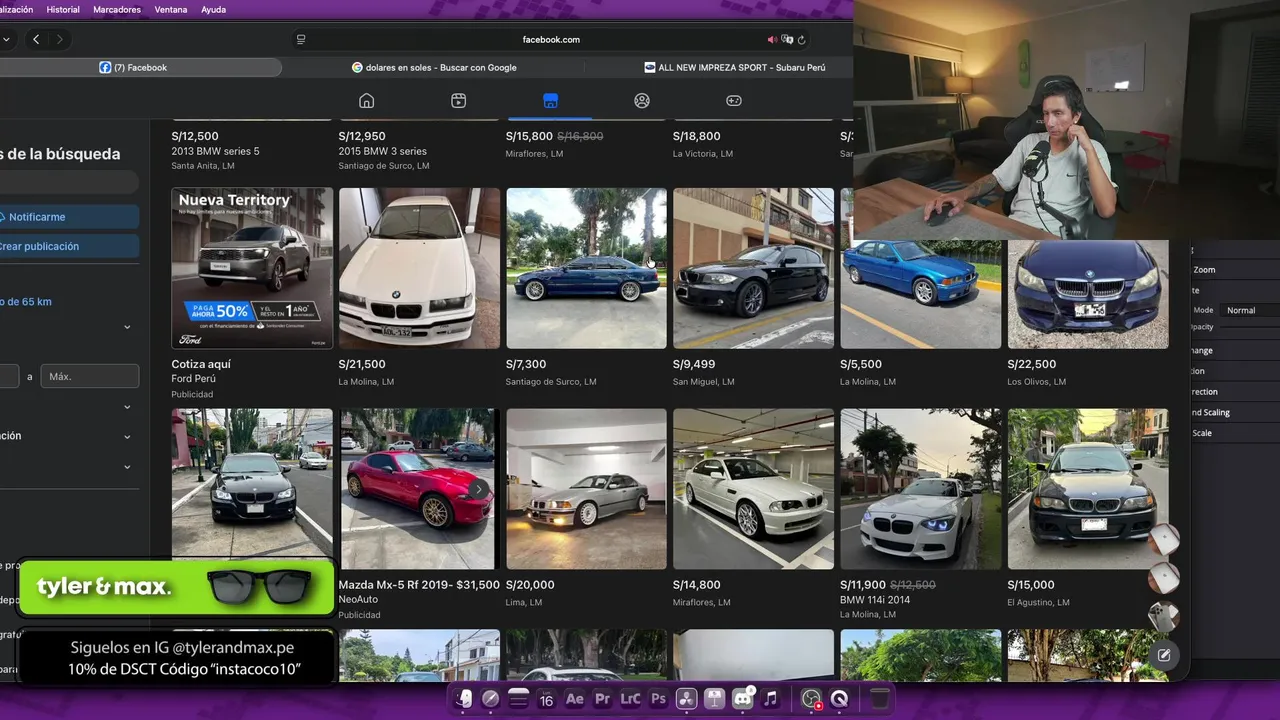Open Music app from the Dock

771,699
